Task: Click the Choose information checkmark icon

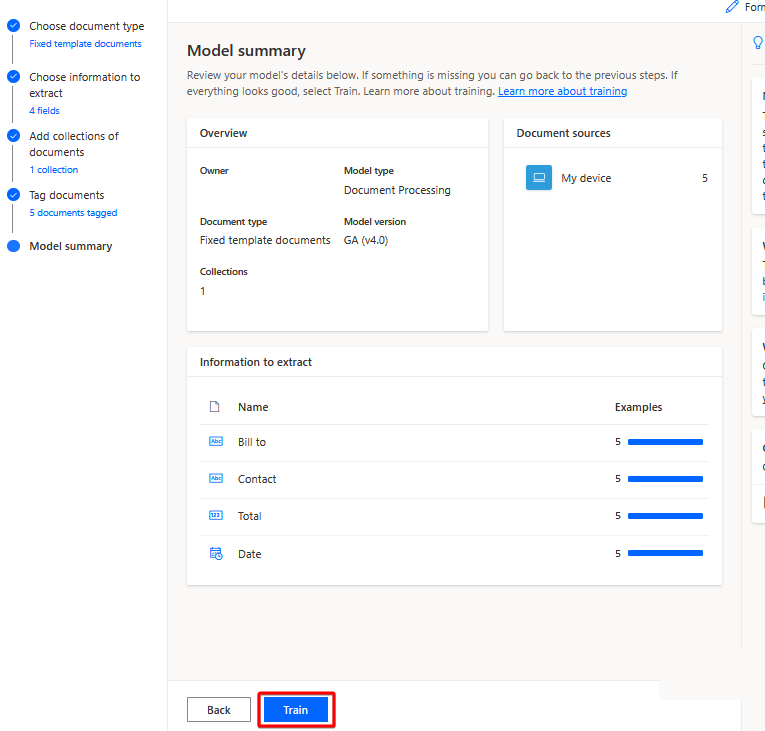Action: click(14, 77)
